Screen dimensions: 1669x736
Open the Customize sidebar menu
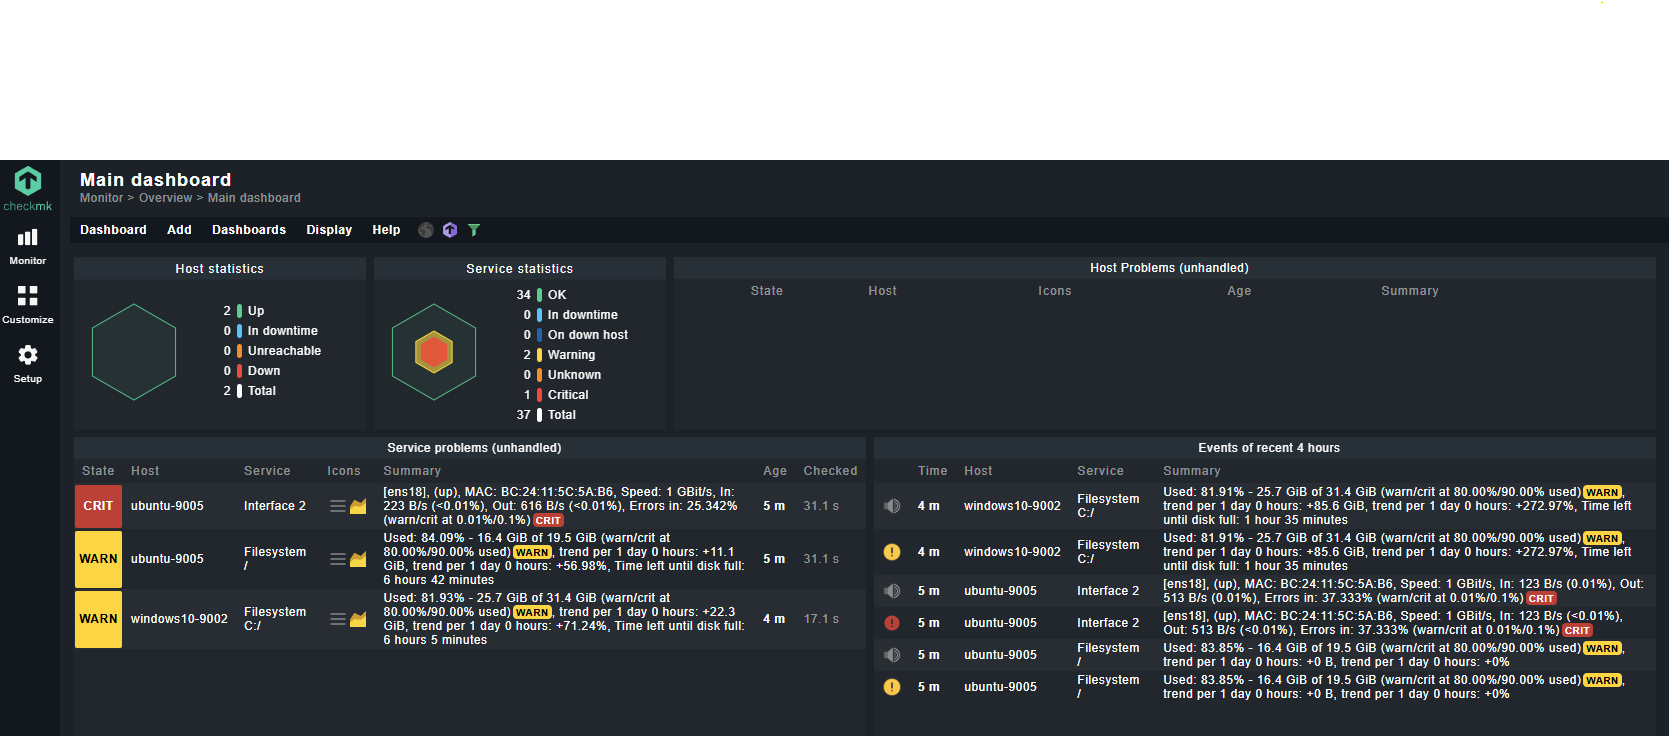pyautogui.click(x=28, y=304)
